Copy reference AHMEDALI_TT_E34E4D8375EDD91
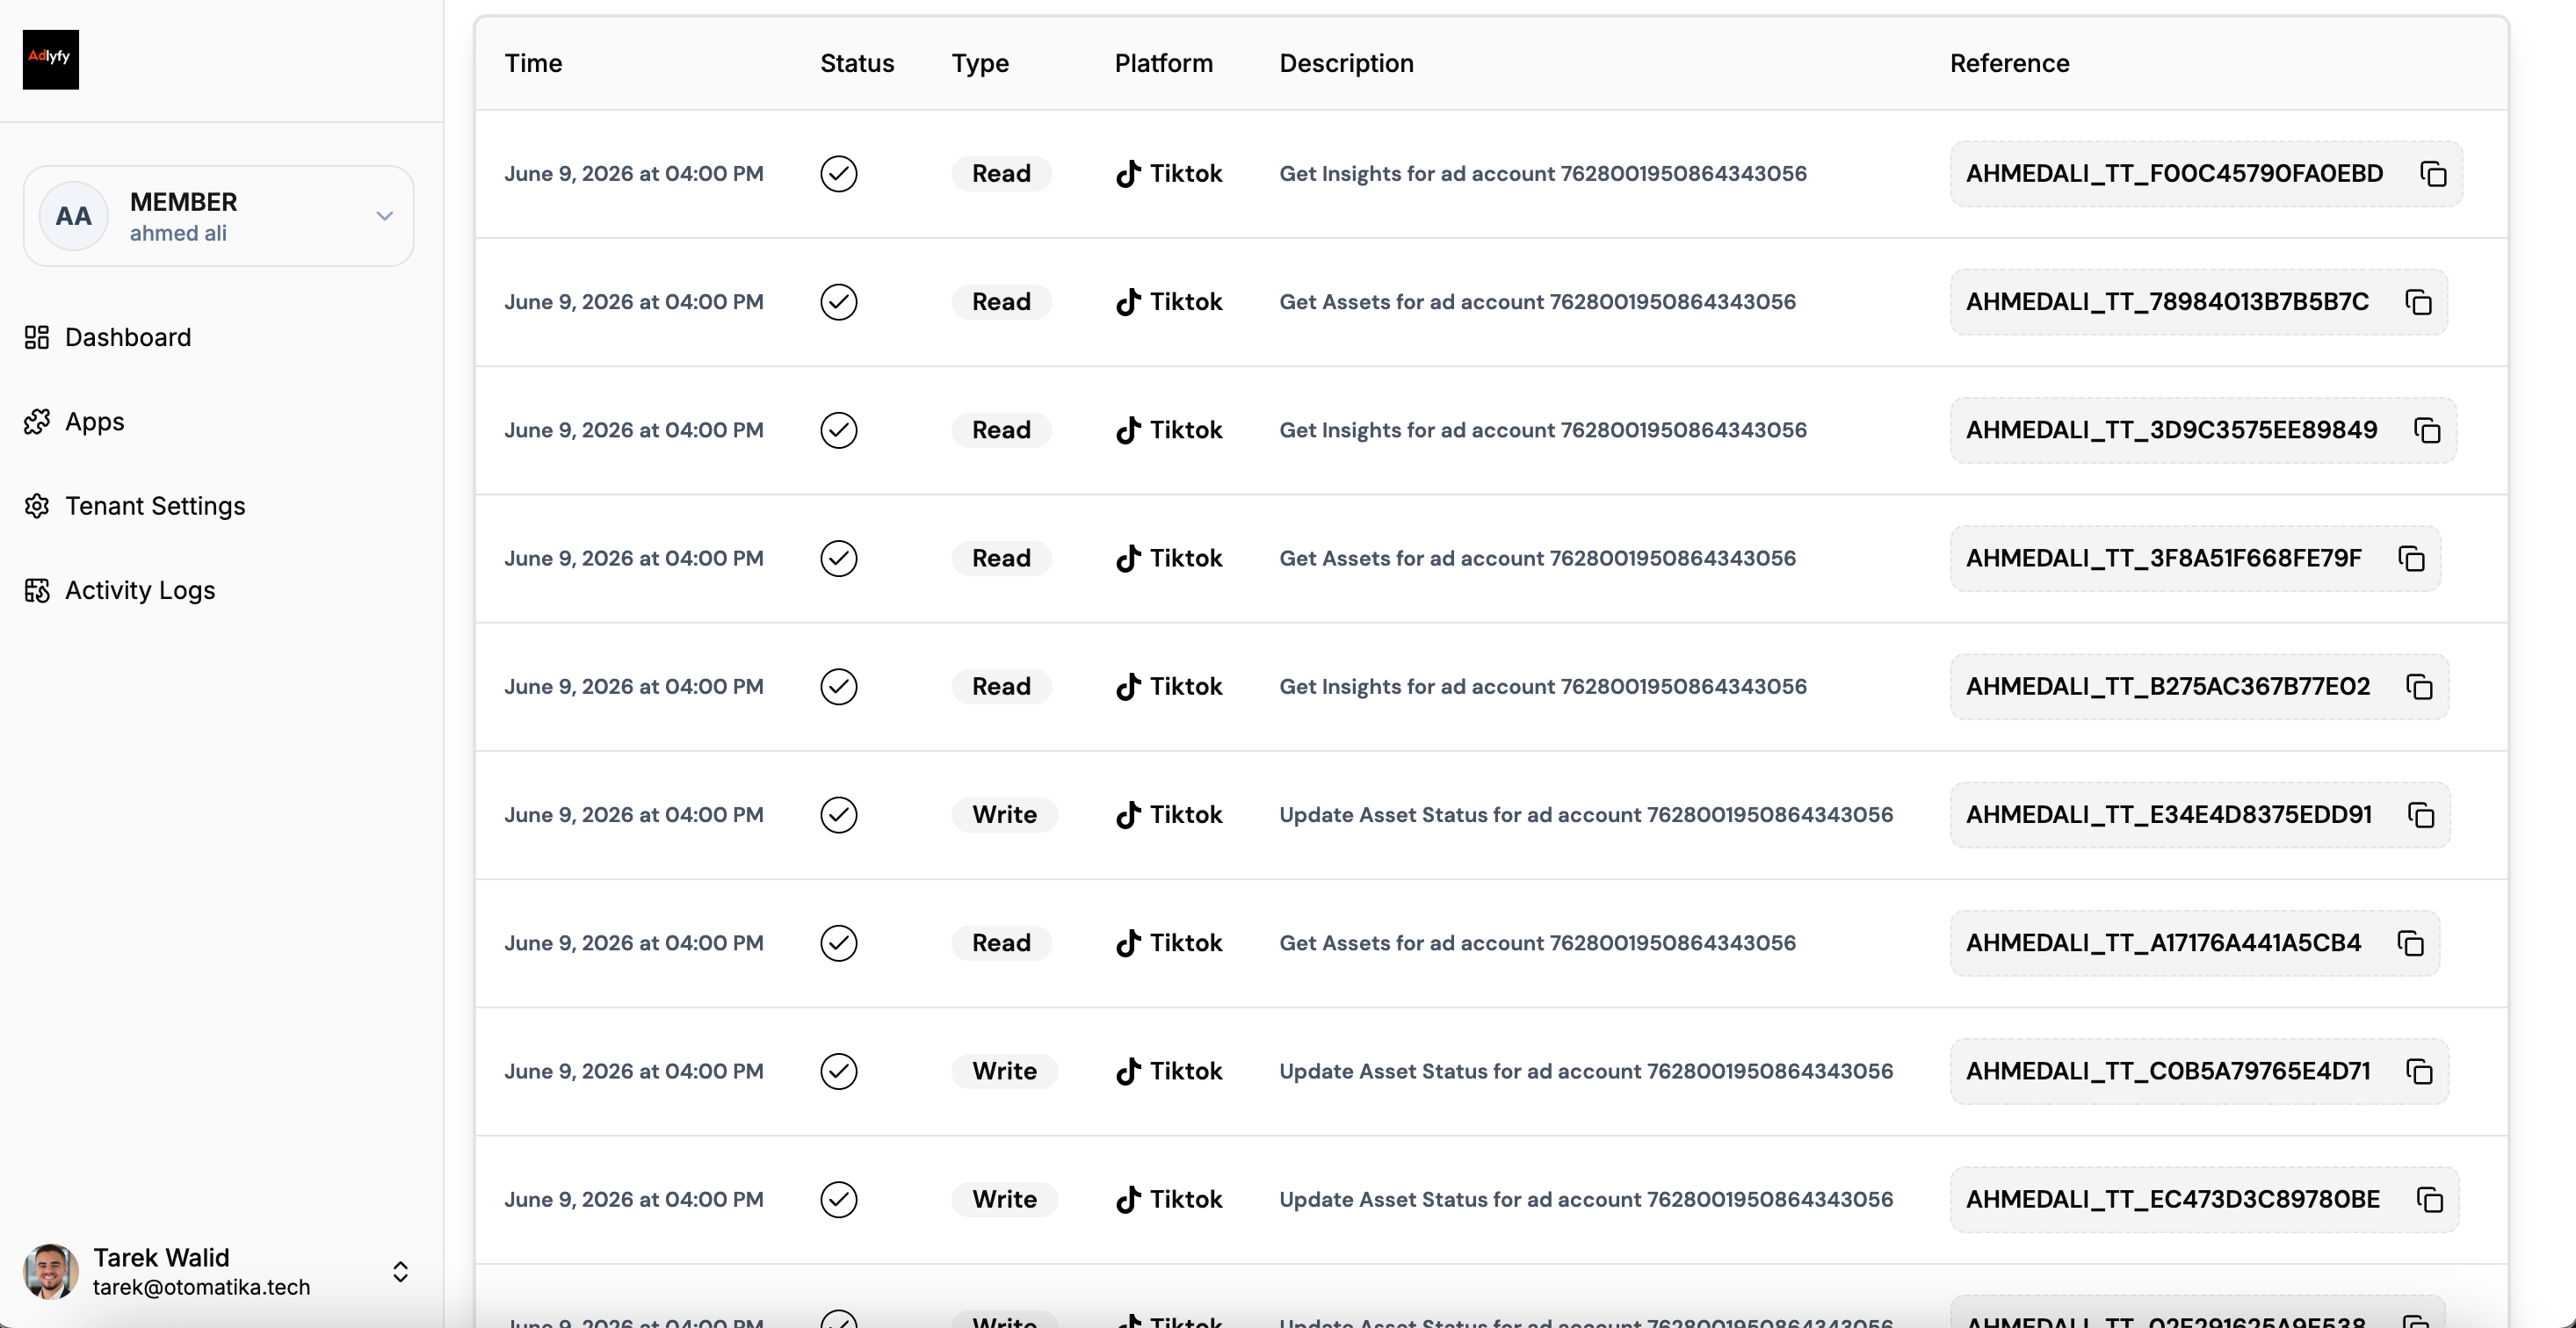This screenshot has width=2576, height=1328. pyautogui.click(x=2421, y=815)
